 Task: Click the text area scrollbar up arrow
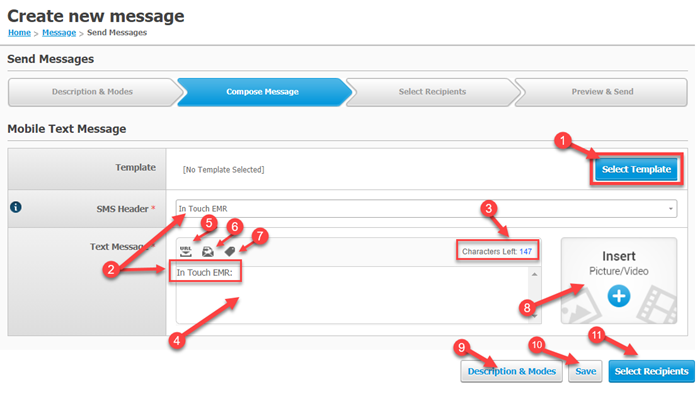tap(534, 274)
